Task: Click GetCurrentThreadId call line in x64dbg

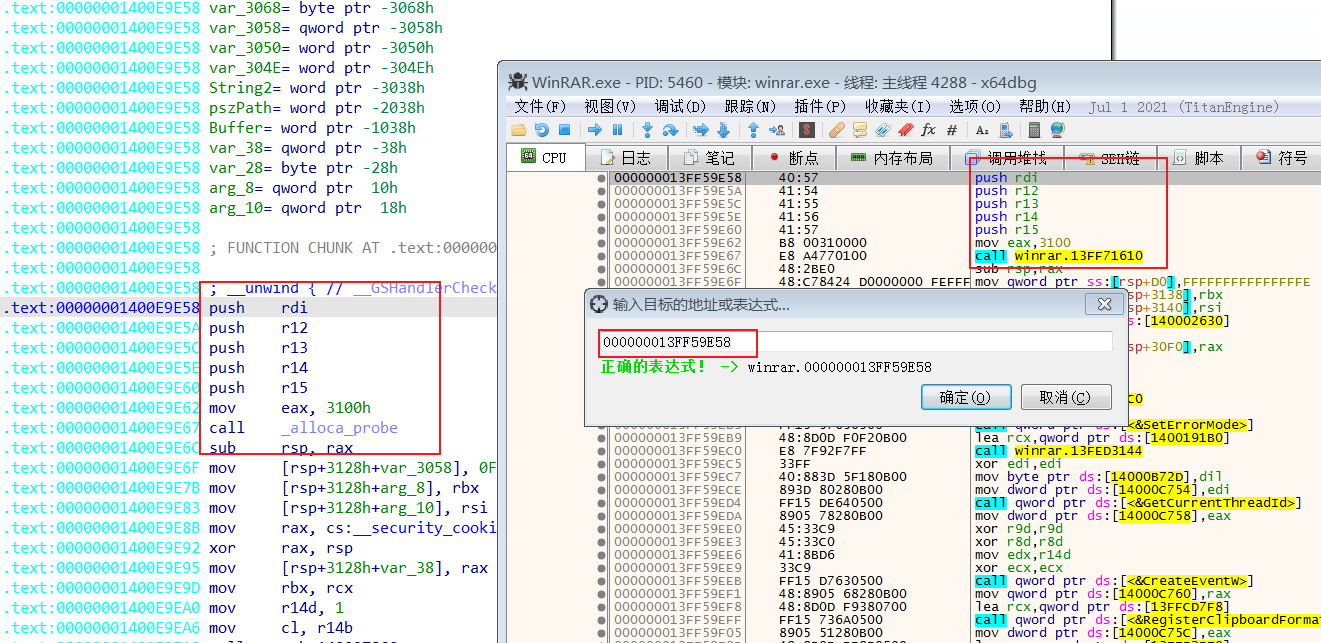Action: 1137,503
